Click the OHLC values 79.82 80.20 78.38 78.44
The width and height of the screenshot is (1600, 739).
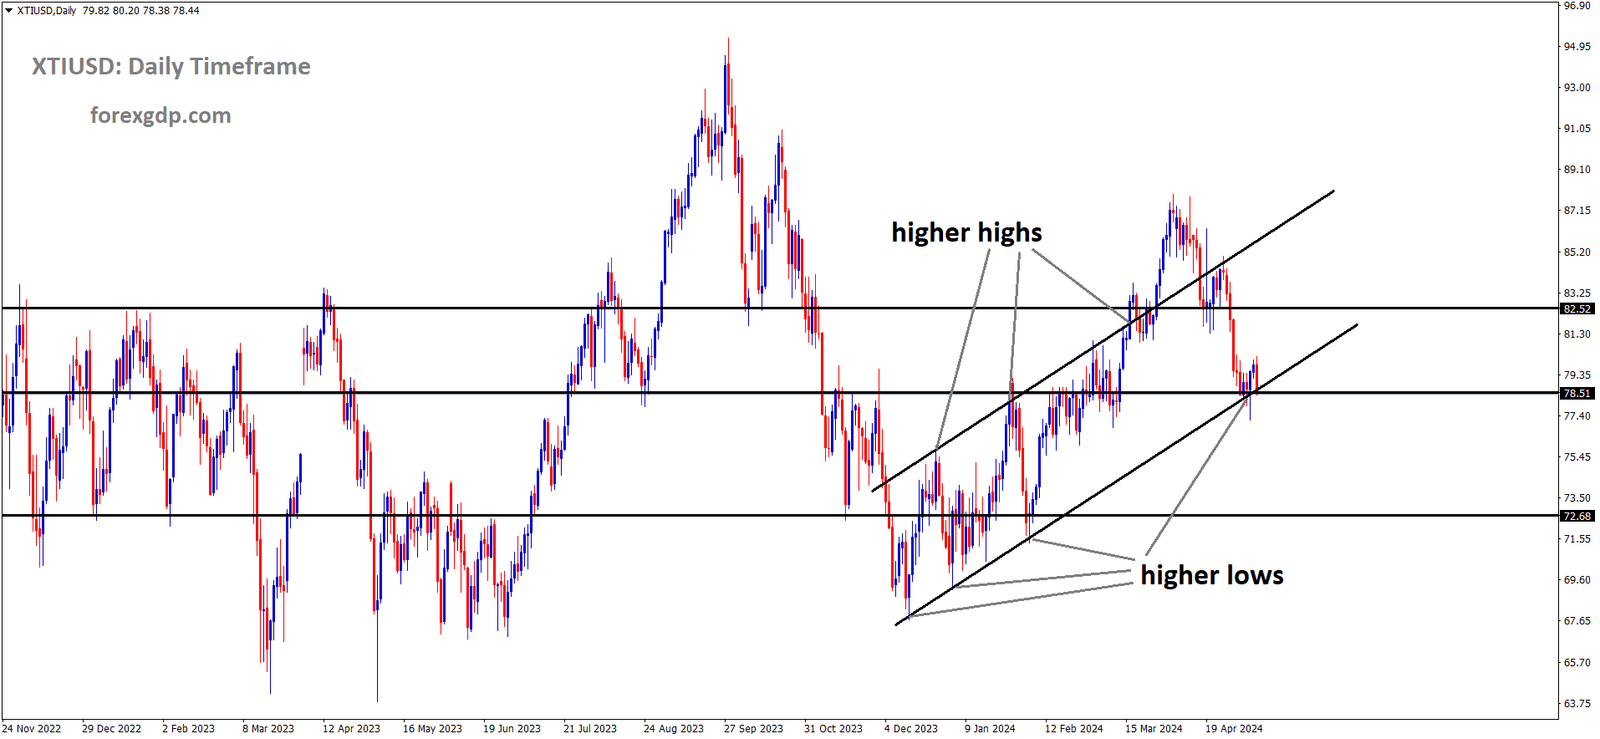click(141, 11)
